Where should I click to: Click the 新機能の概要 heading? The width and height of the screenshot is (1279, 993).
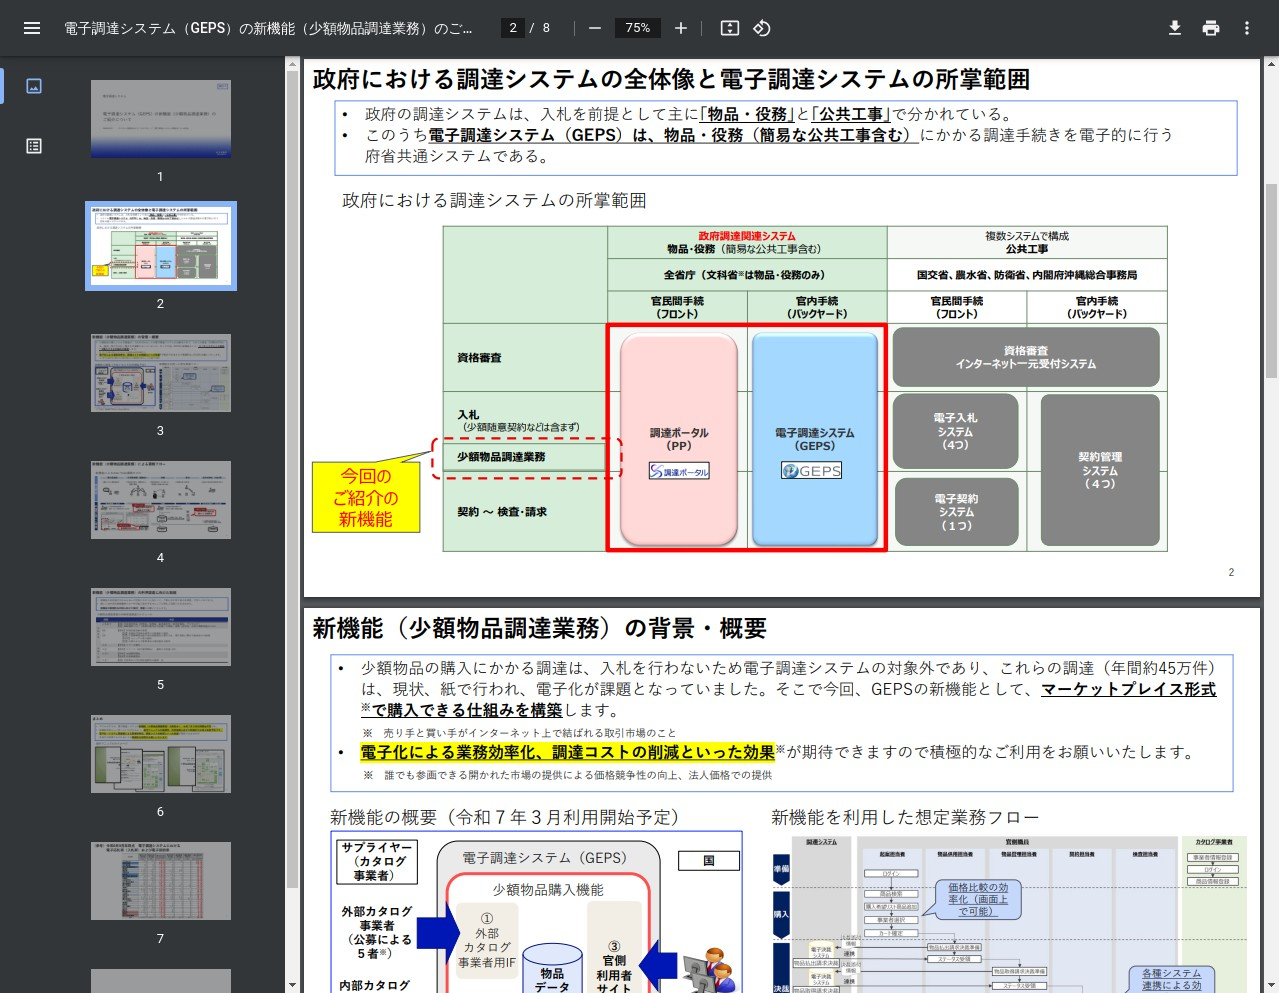point(505,817)
